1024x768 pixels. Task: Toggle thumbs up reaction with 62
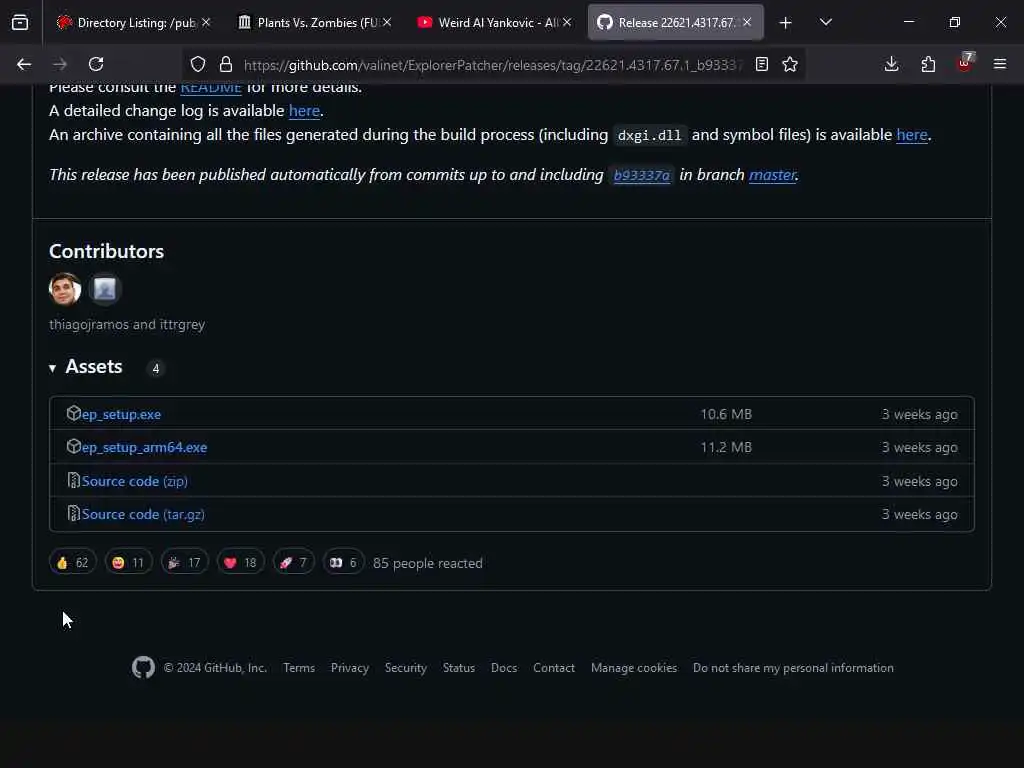72,562
